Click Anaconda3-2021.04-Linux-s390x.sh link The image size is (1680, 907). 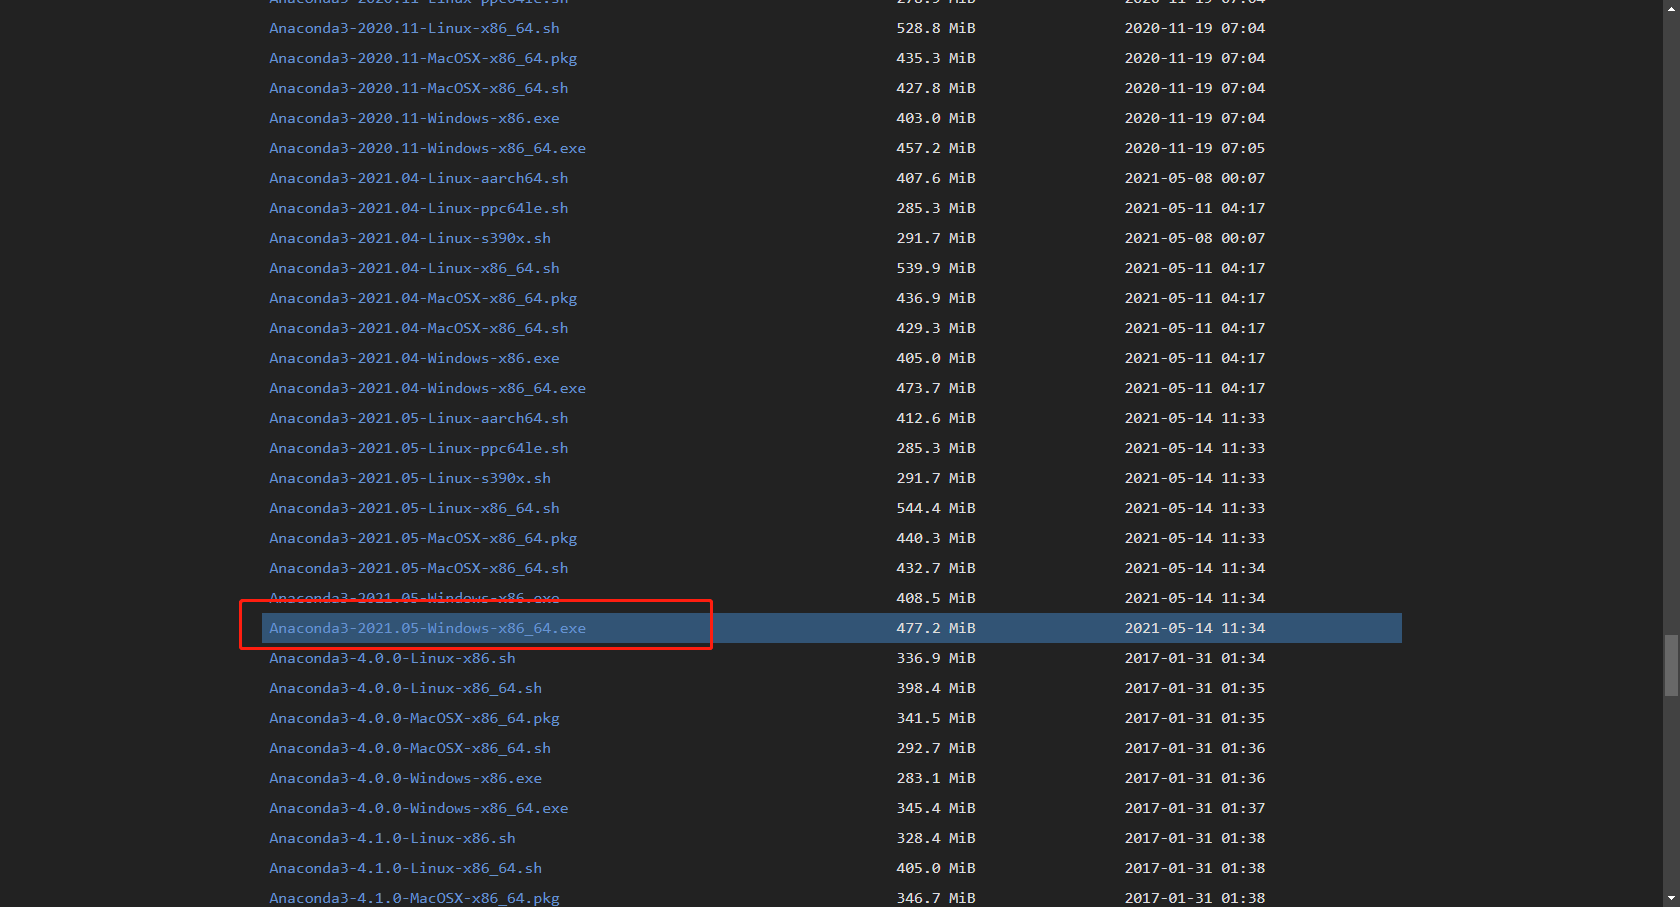click(410, 238)
